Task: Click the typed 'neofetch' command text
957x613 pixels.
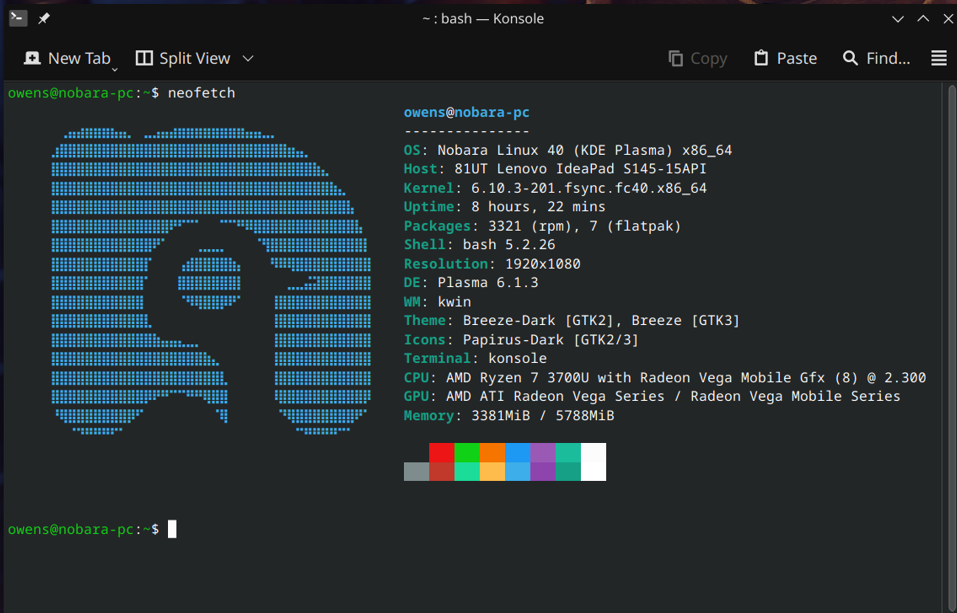Action: (201, 93)
